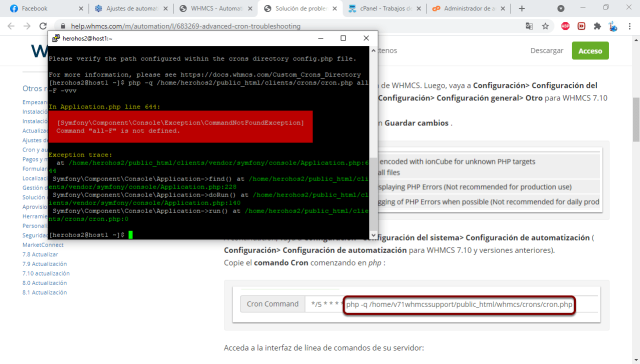Image resolution: width=640 pixels, height=364 pixels.
Task: Click the terminal scrollbar thumb
Action: [373, 194]
